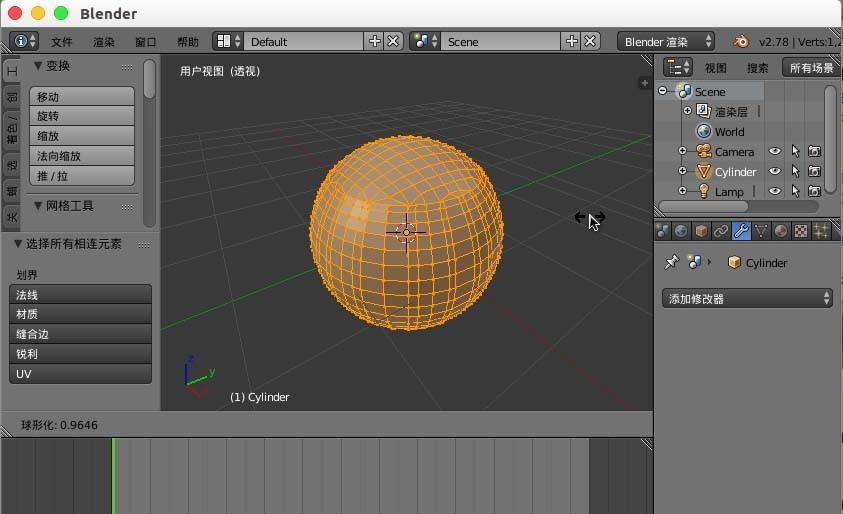
Task: Toggle the 材质 delimit option
Action: [80, 314]
